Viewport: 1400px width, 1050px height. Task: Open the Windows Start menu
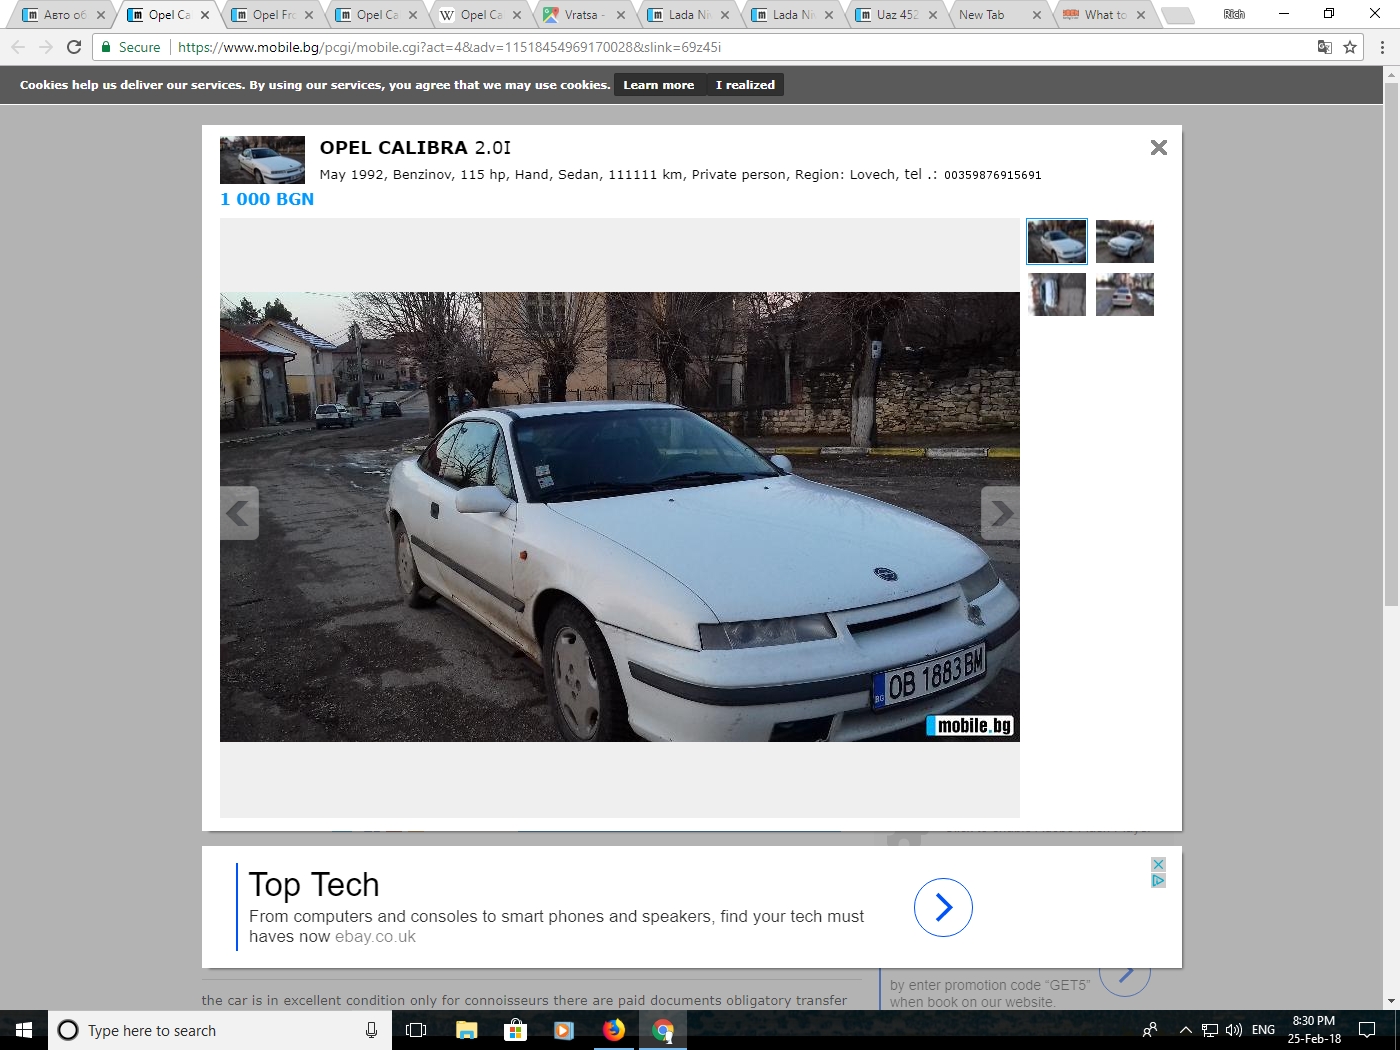(x=24, y=1030)
